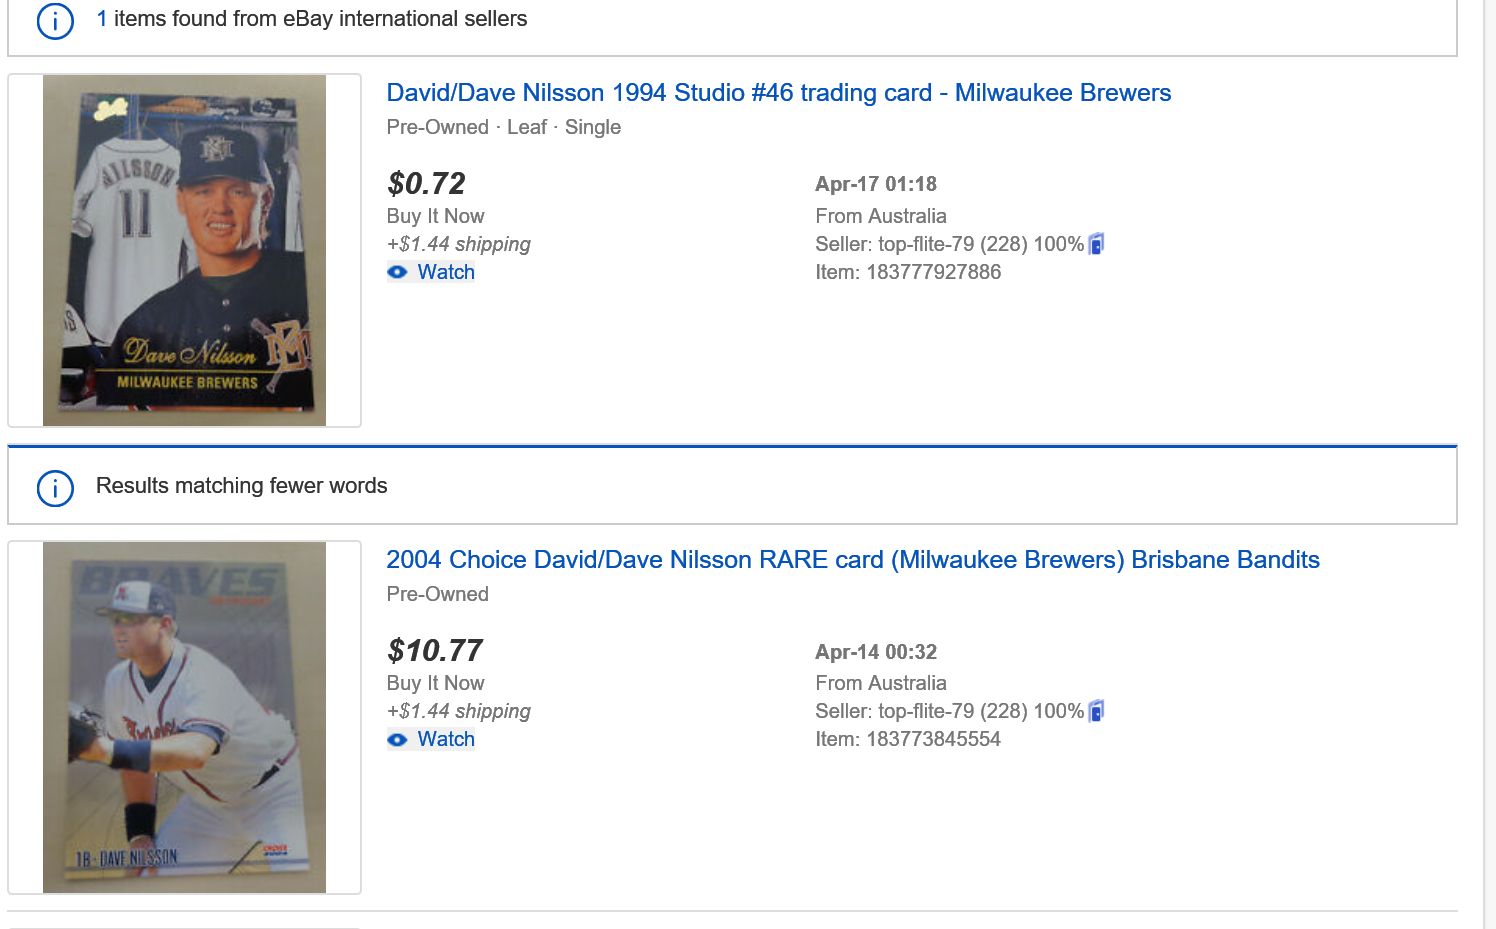This screenshot has height=929, width=1496.
Task: Click the info icon next to international sellers message
Action: (55, 21)
